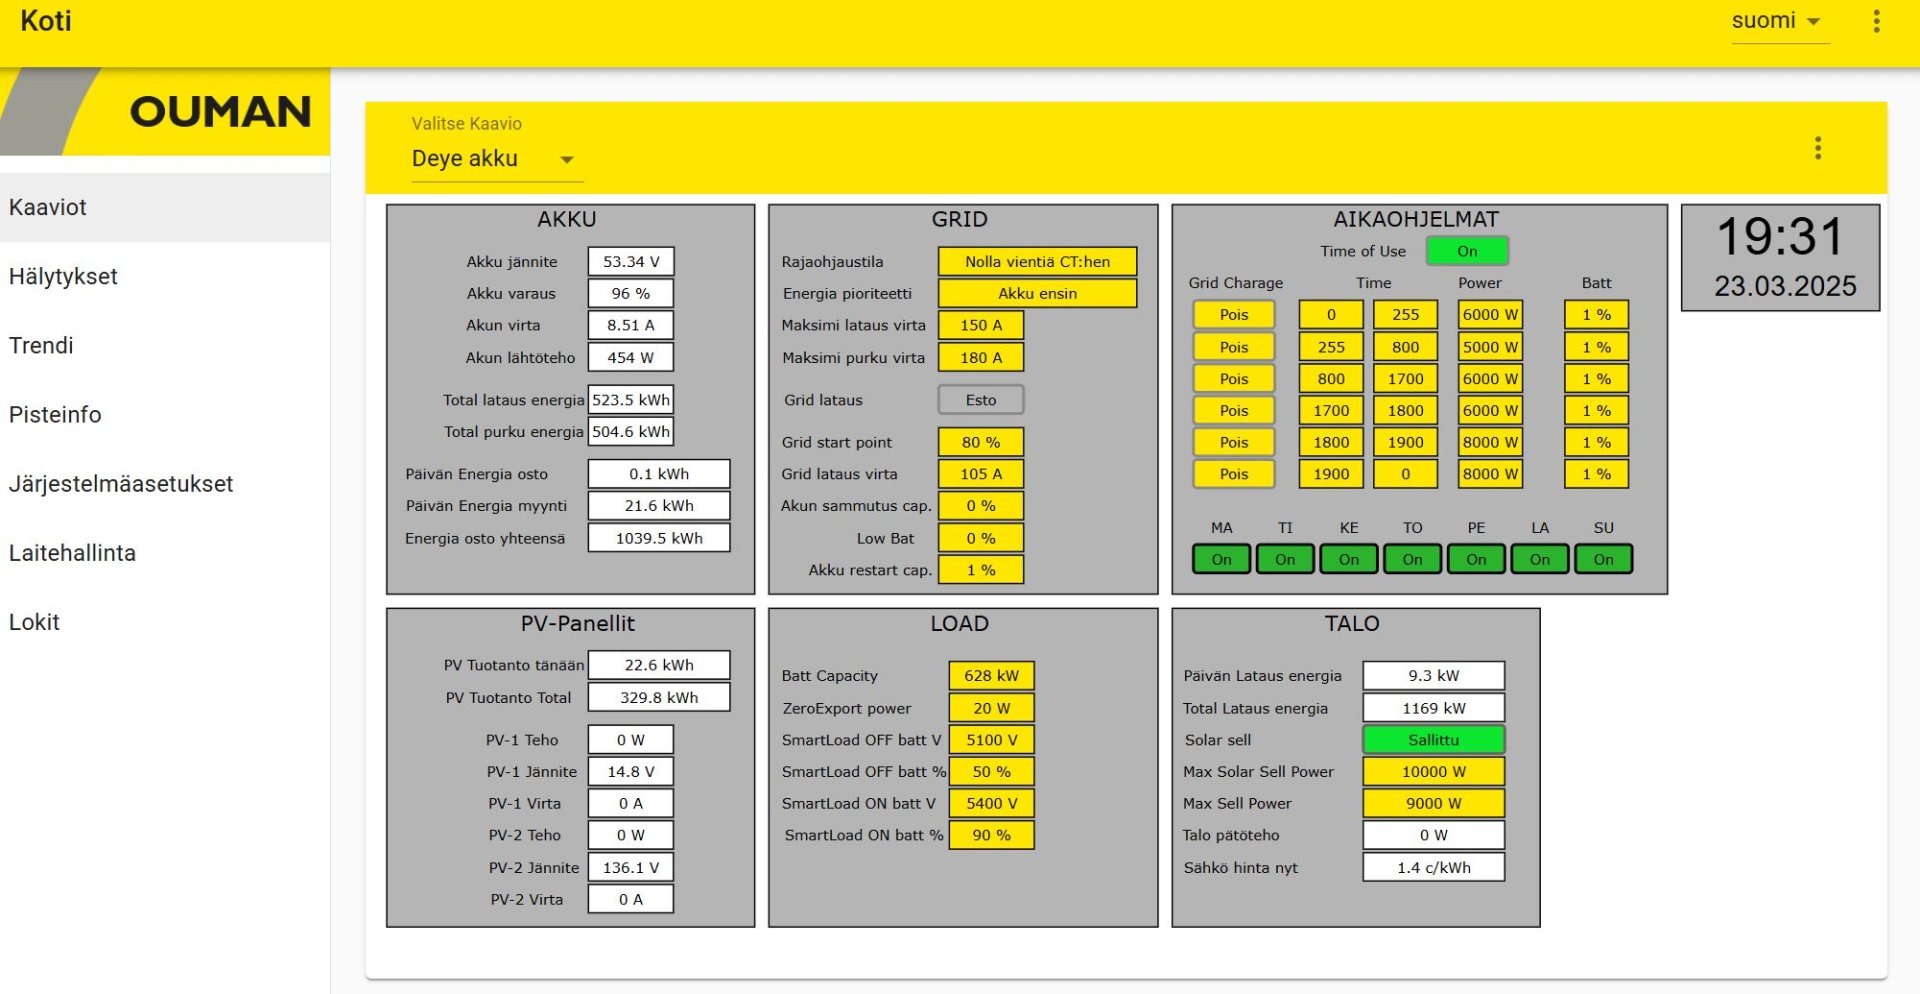Open the suomi language dropdown

click(x=1778, y=21)
